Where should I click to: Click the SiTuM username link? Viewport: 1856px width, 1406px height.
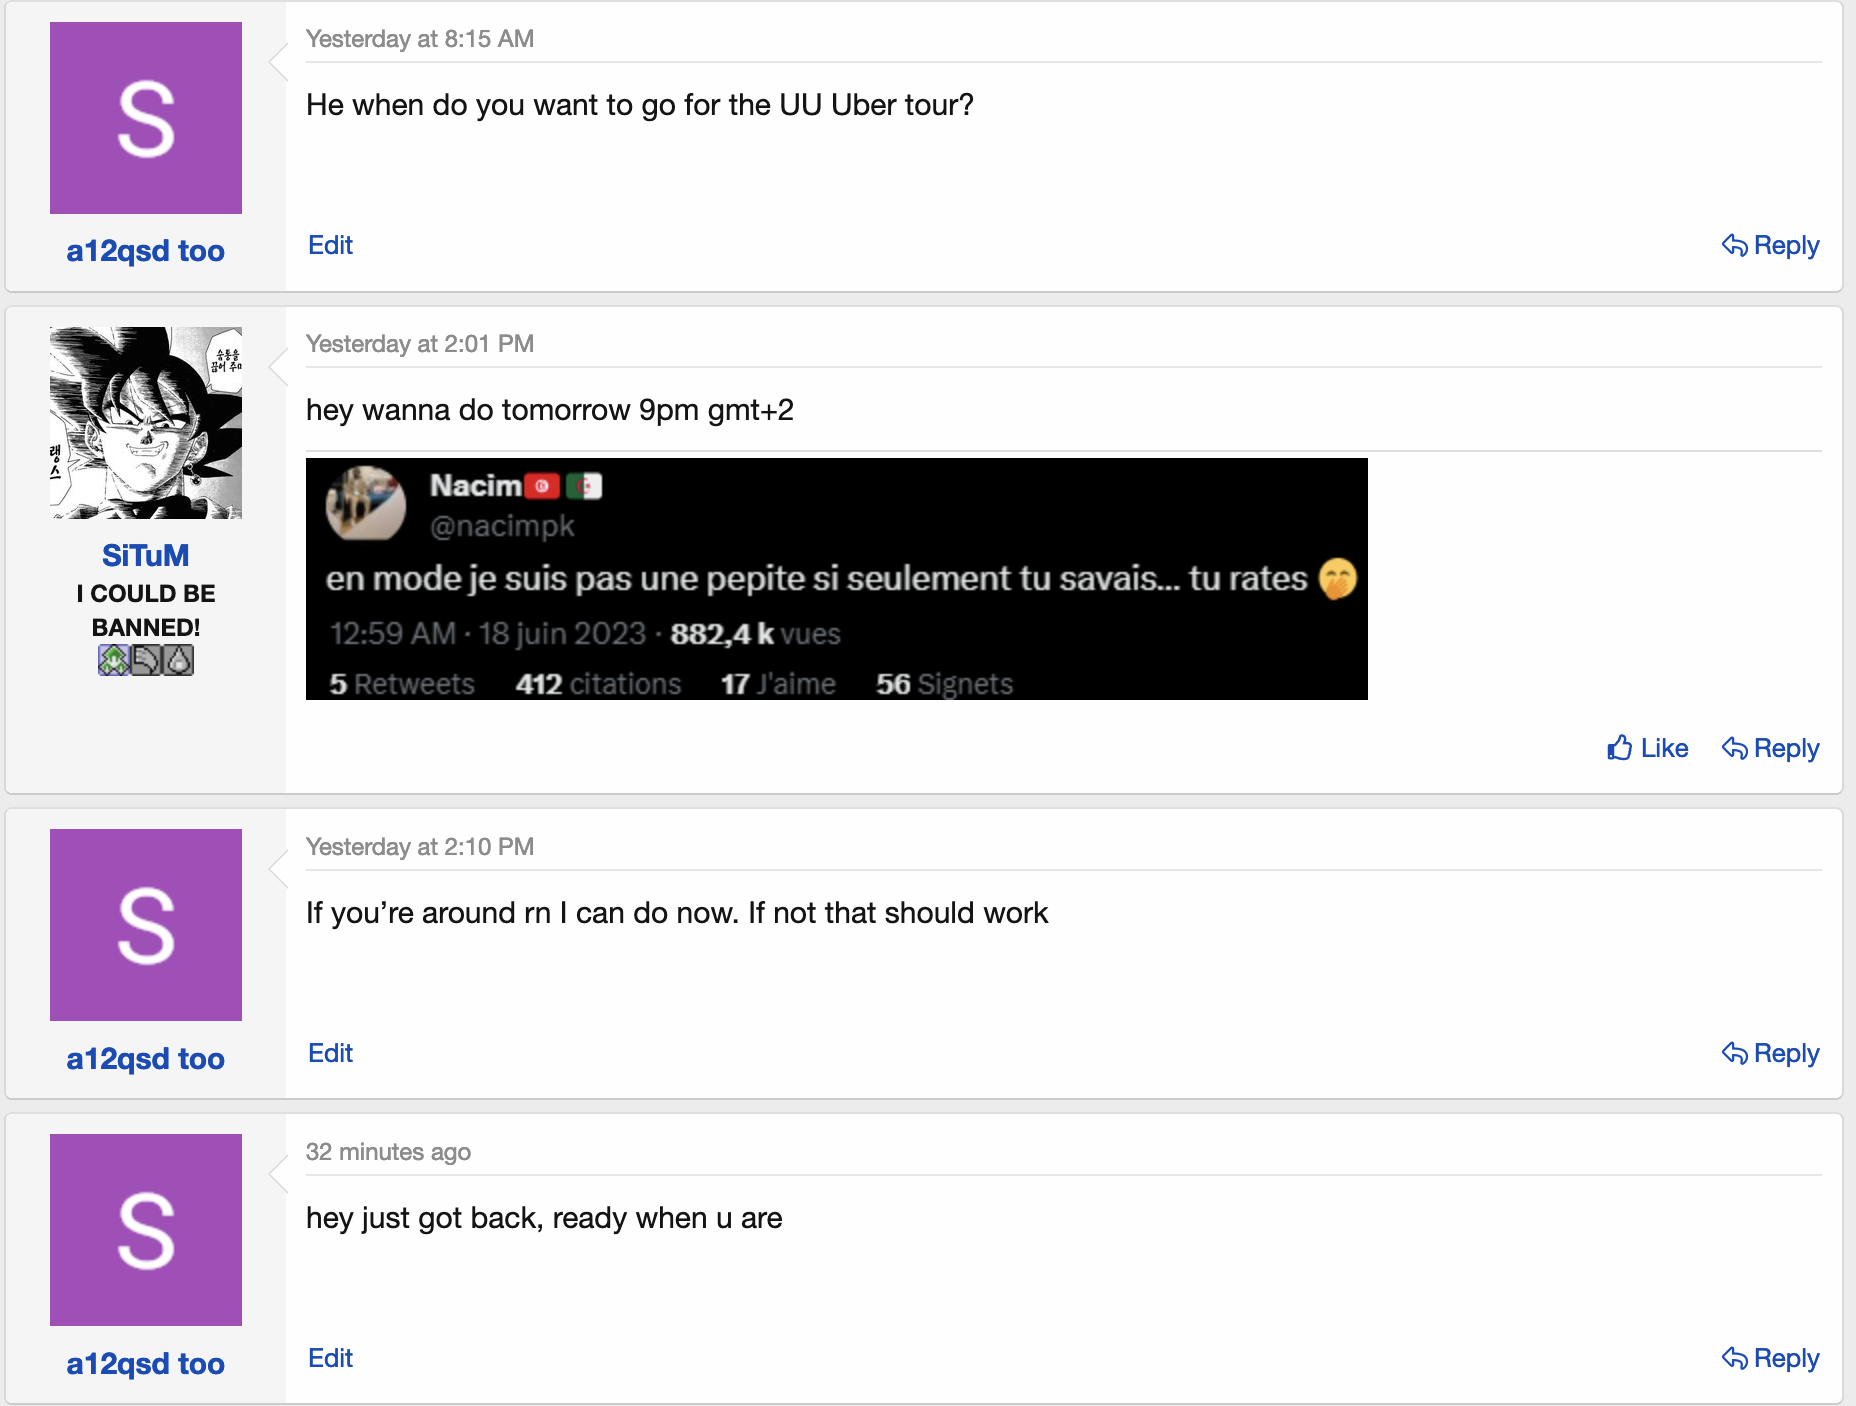tap(146, 556)
